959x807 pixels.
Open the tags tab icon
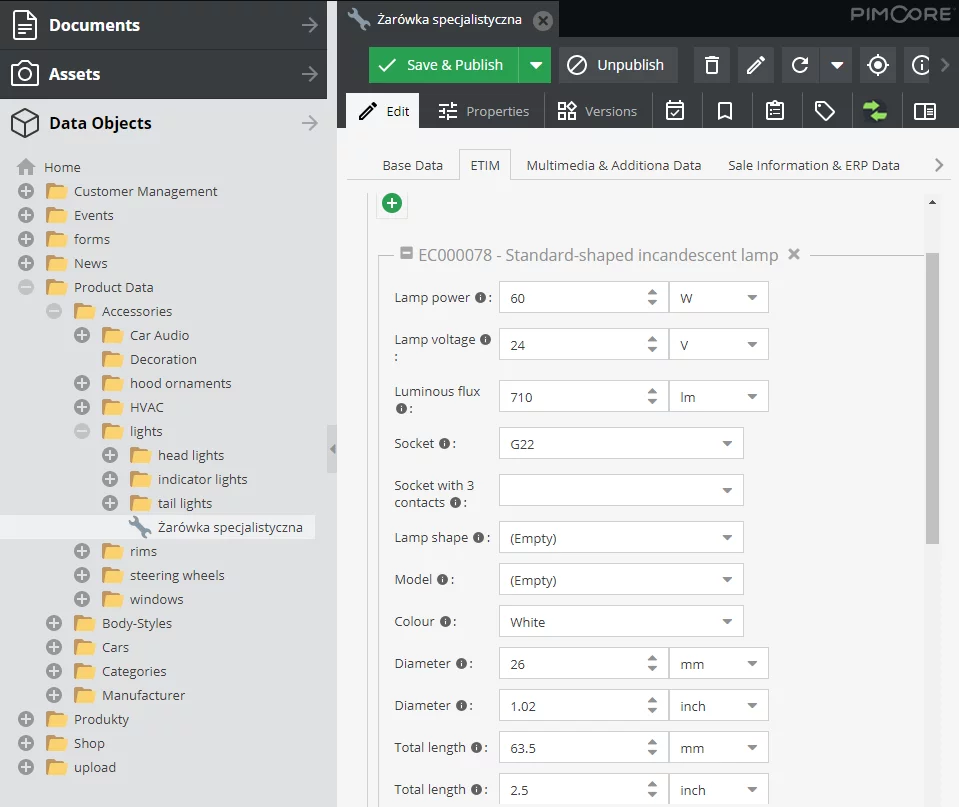click(824, 111)
